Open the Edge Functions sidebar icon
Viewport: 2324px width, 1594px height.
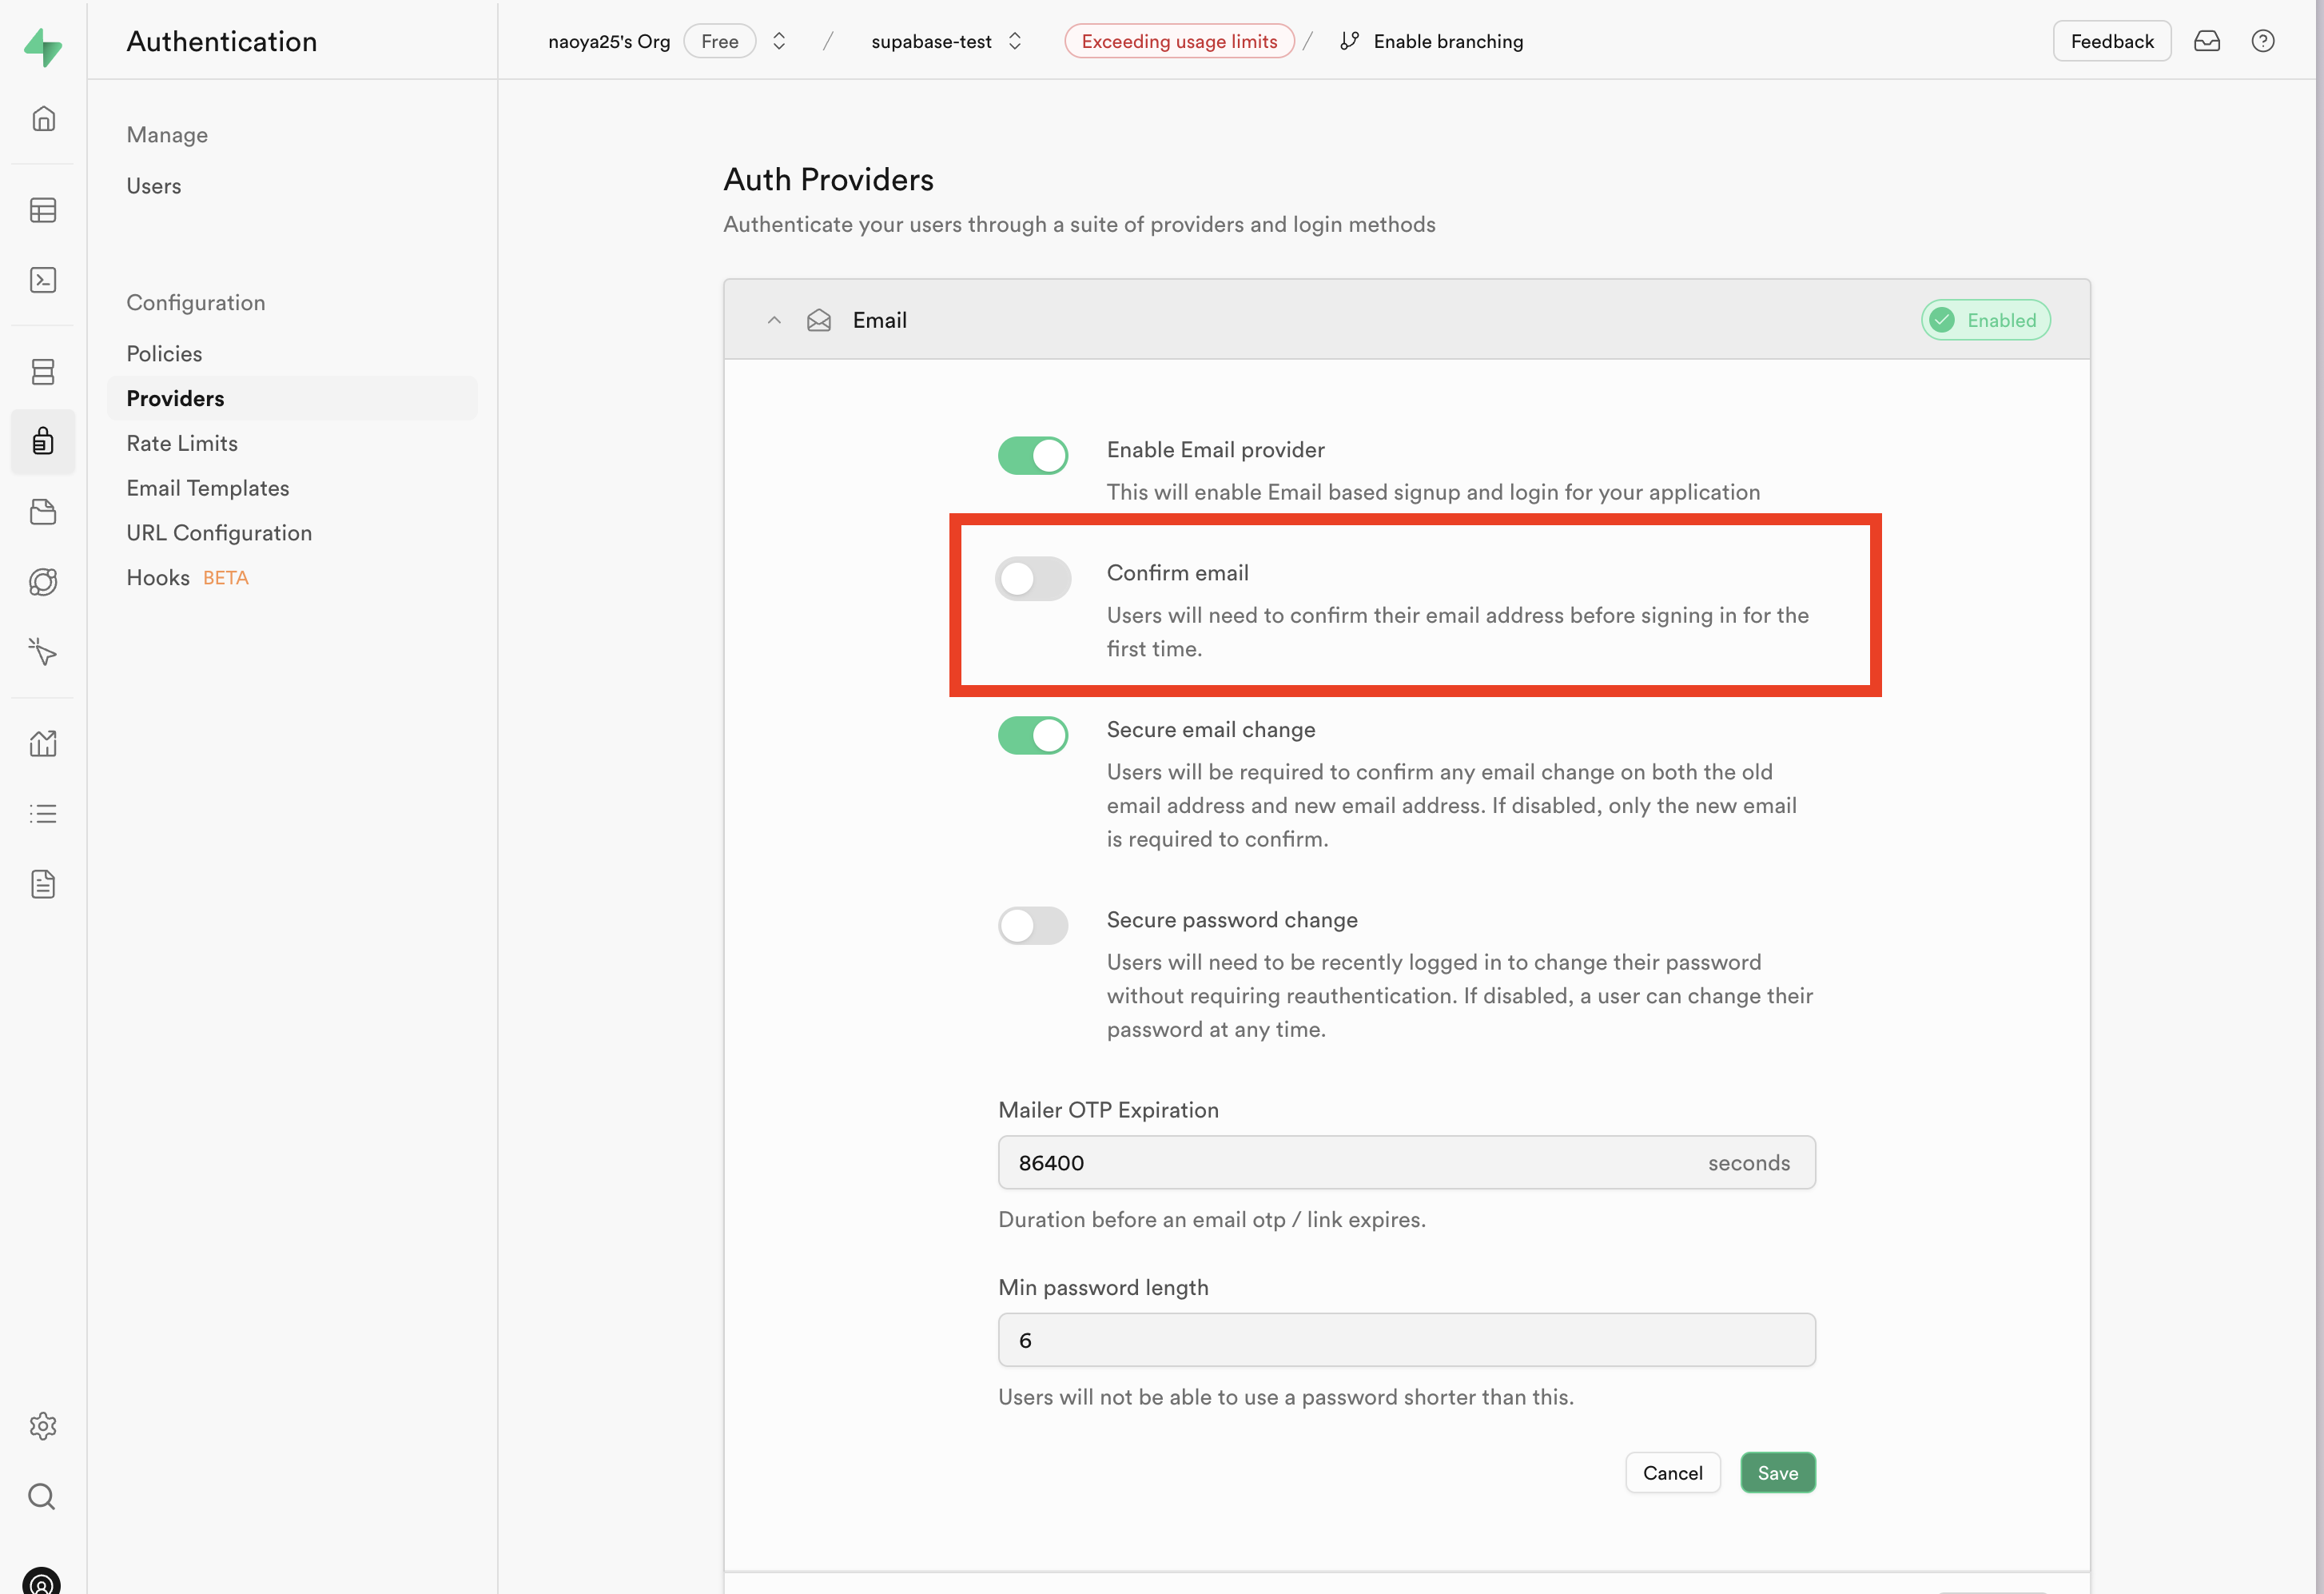click(43, 582)
